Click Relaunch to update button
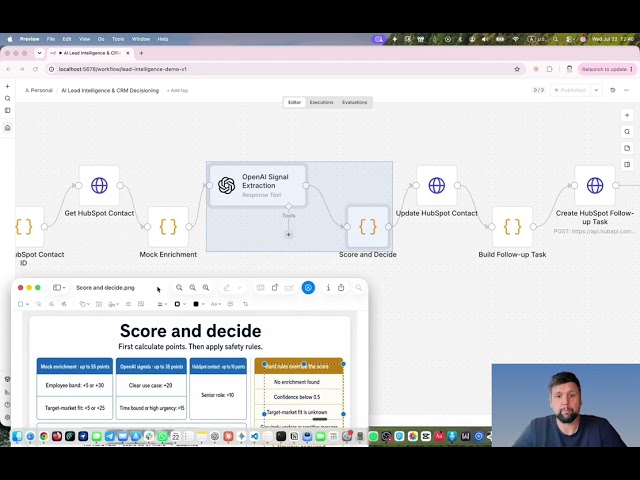640x480 pixels. click(x=606, y=69)
